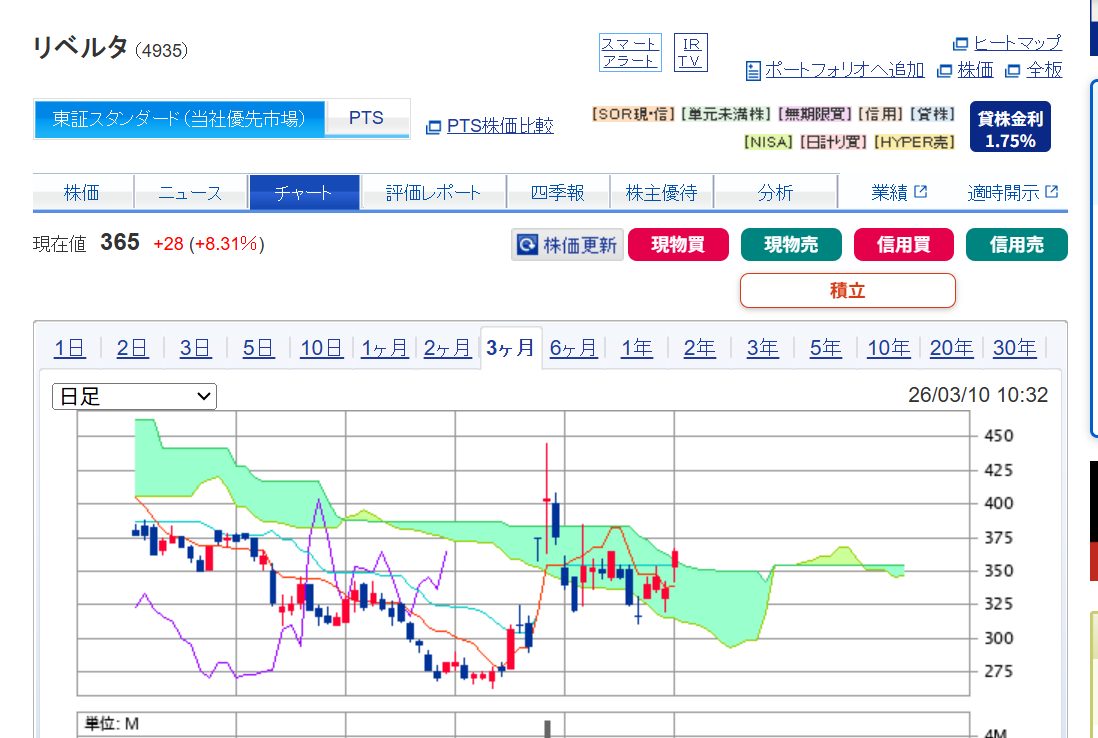Viewport: 1098px width, 738px height.
Task: Refresh price with 株価更新 button
Action: (x=567, y=245)
